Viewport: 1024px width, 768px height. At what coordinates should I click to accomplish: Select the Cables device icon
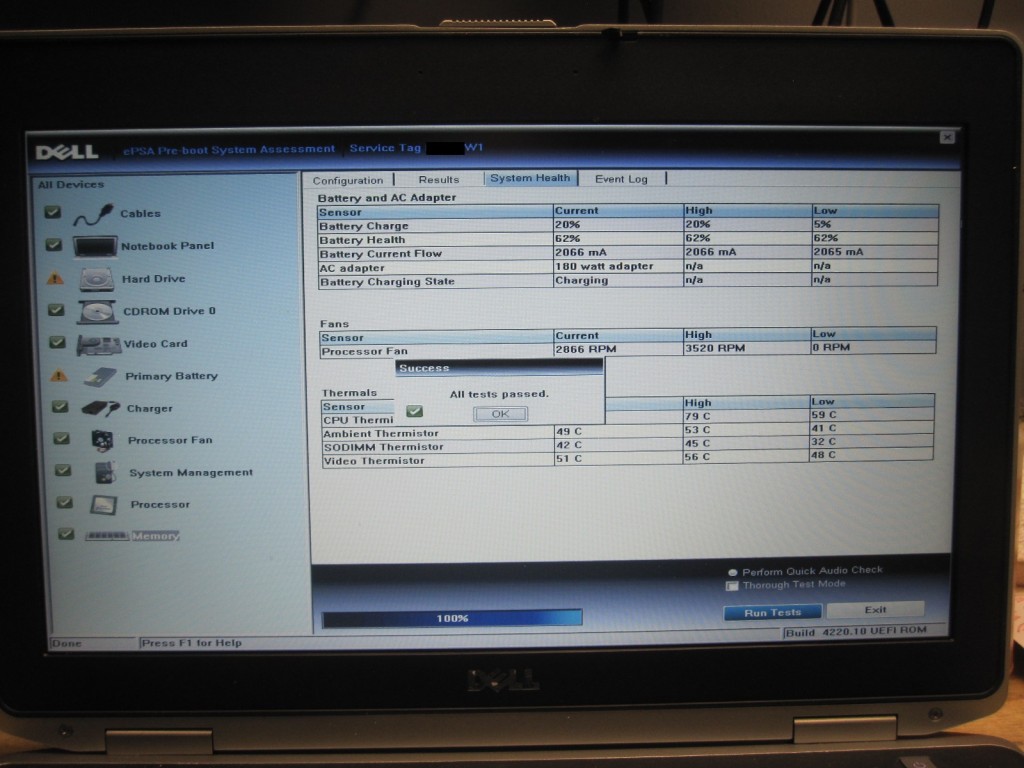(x=92, y=214)
